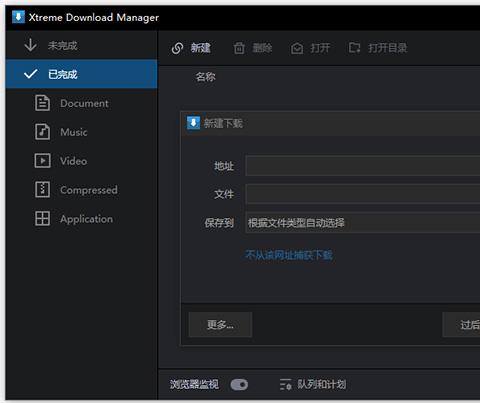
Task: Click the Xtreme Download Manager logo icon
Action: pyautogui.click(x=18, y=17)
